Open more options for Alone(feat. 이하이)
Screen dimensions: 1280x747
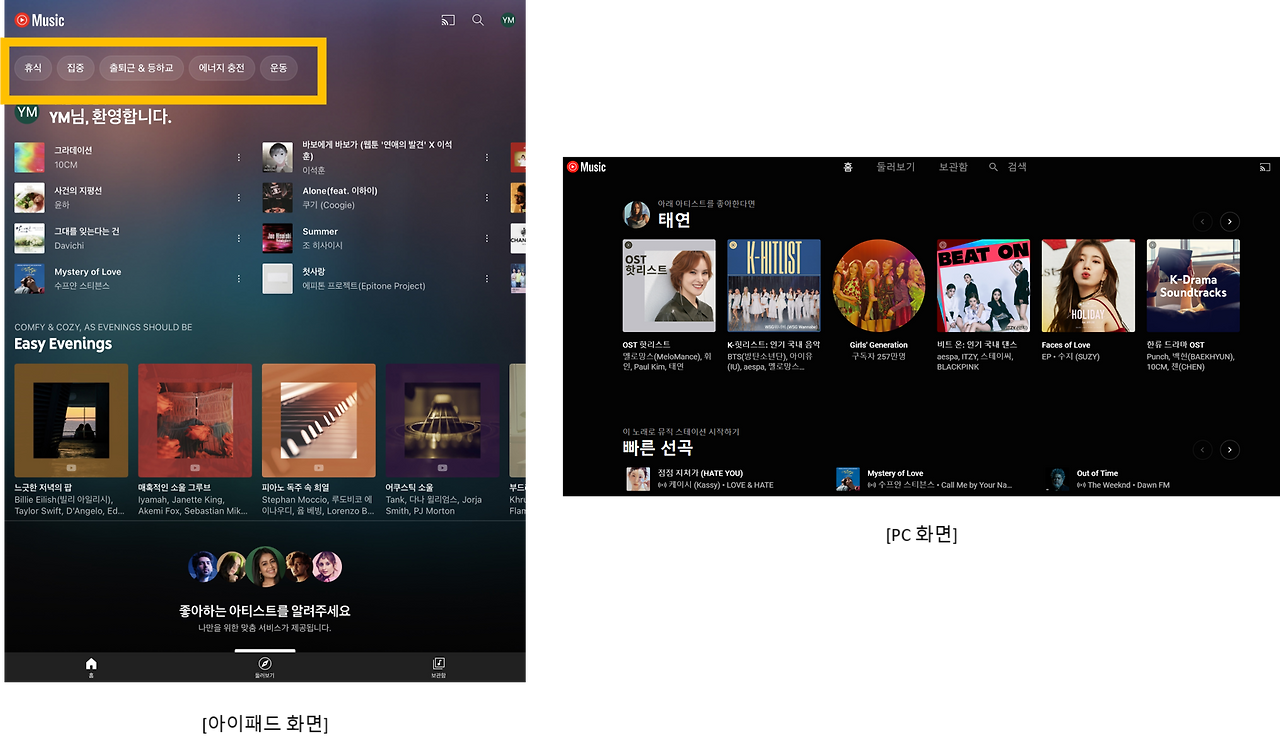click(x=487, y=198)
